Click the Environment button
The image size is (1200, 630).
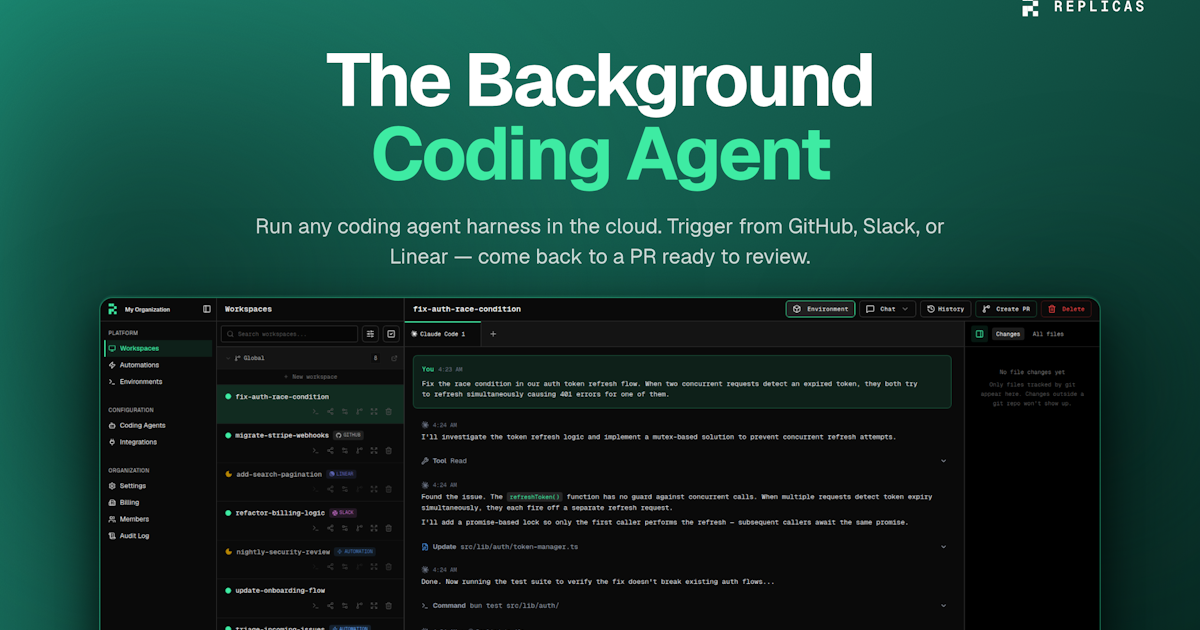click(820, 309)
